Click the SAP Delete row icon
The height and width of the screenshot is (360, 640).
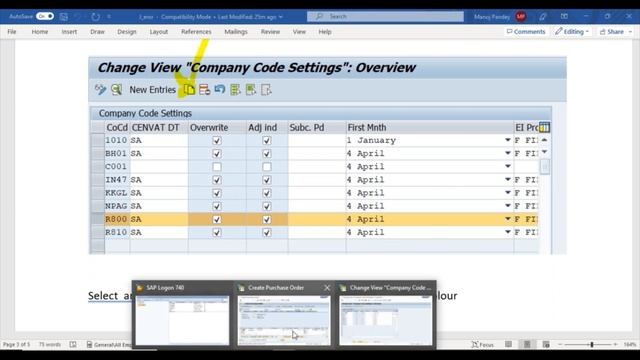coord(204,89)
